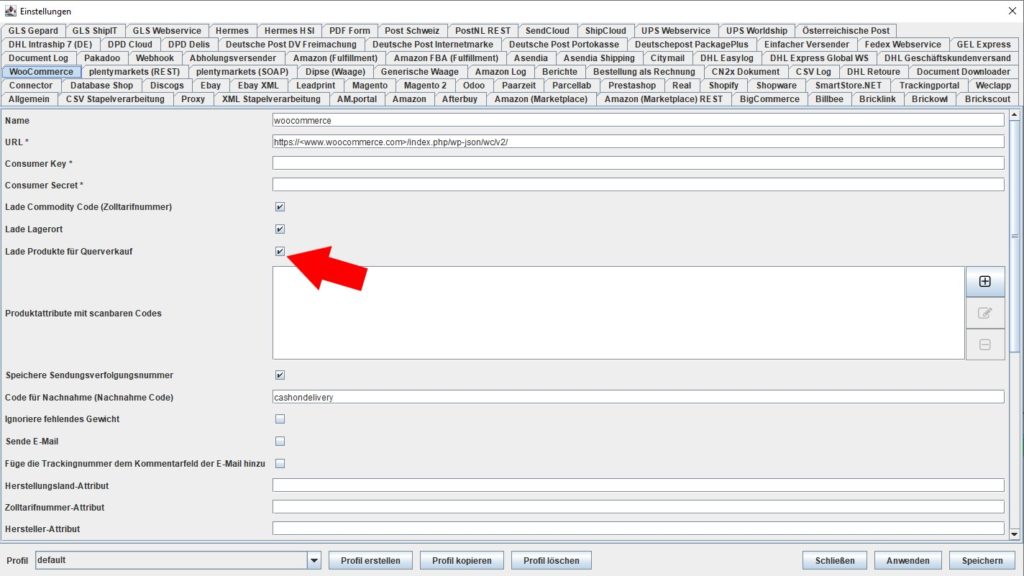Open the CSV Stapelverarbeitung tab
Image resolution: width=1024 pixels, height=576 pixels.
click(115, 99)
